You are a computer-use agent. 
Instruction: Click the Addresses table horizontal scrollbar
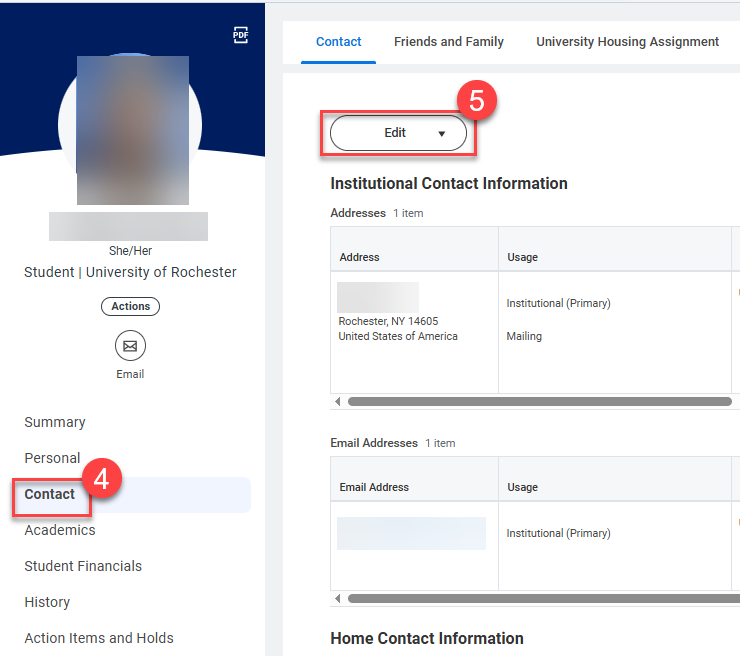pyautogui.click(x=540, y=402)
